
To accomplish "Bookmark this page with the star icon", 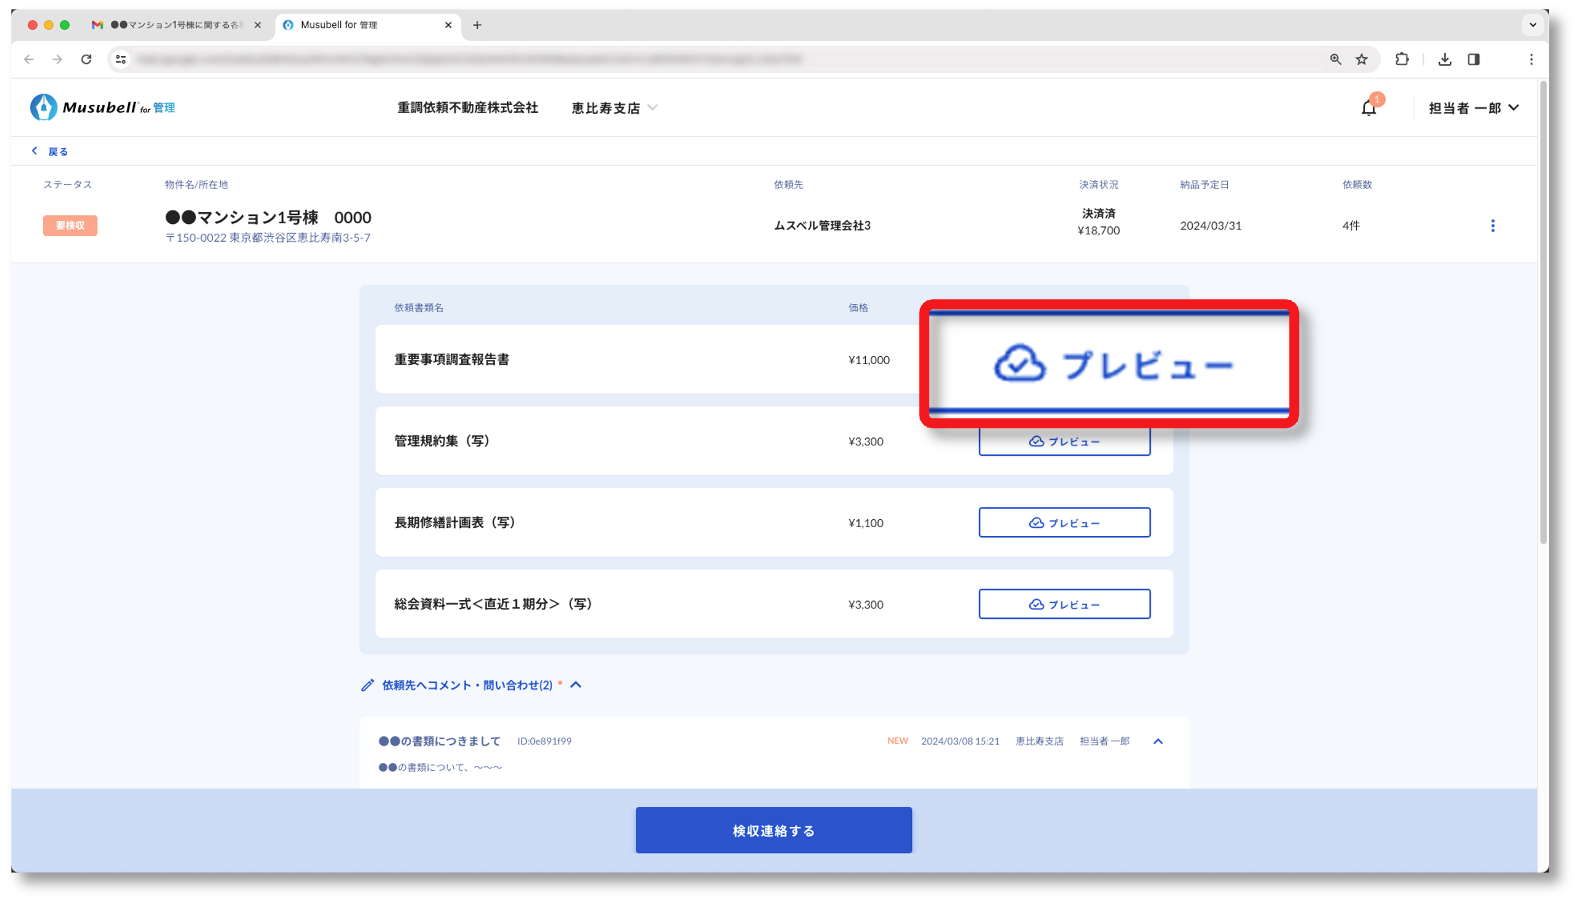I will (1361, 59).
